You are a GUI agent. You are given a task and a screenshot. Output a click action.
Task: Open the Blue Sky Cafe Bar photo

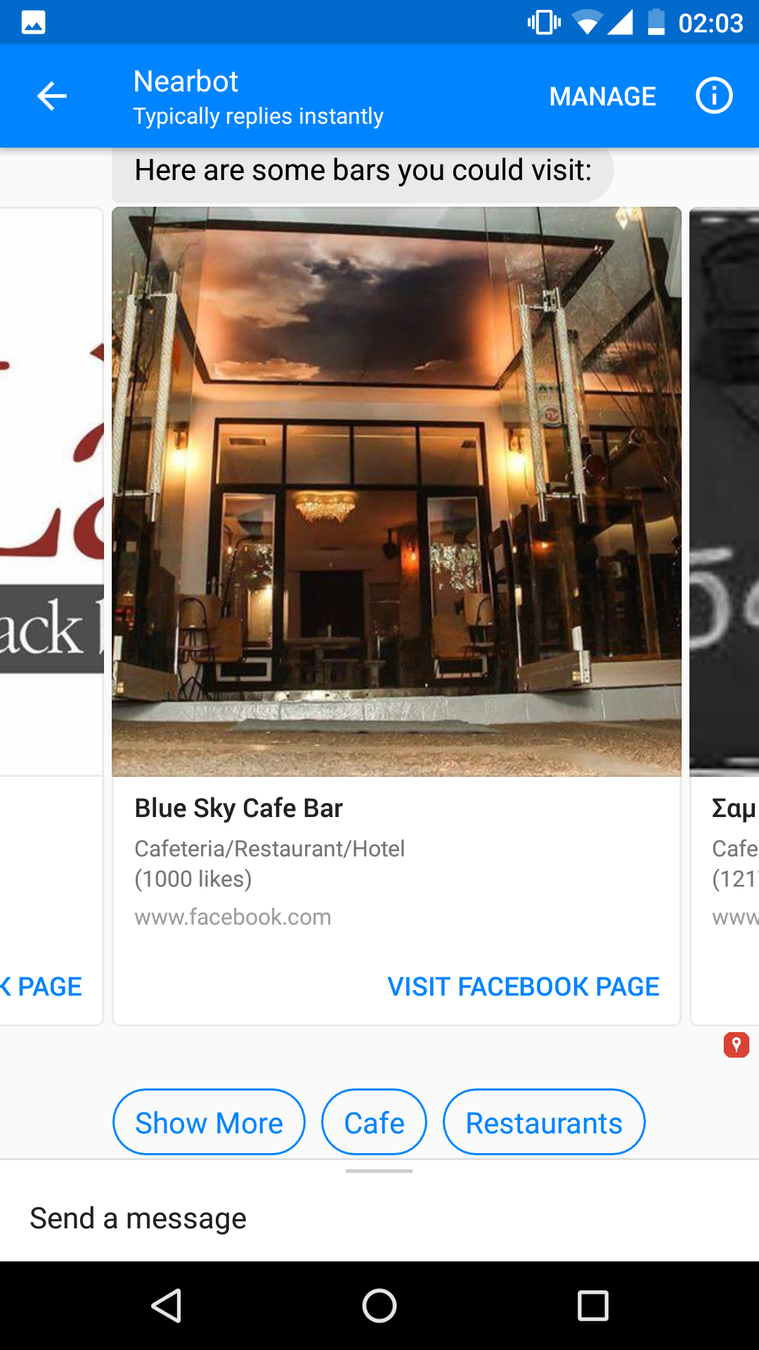pyautogui.click(x=397, y=492)
